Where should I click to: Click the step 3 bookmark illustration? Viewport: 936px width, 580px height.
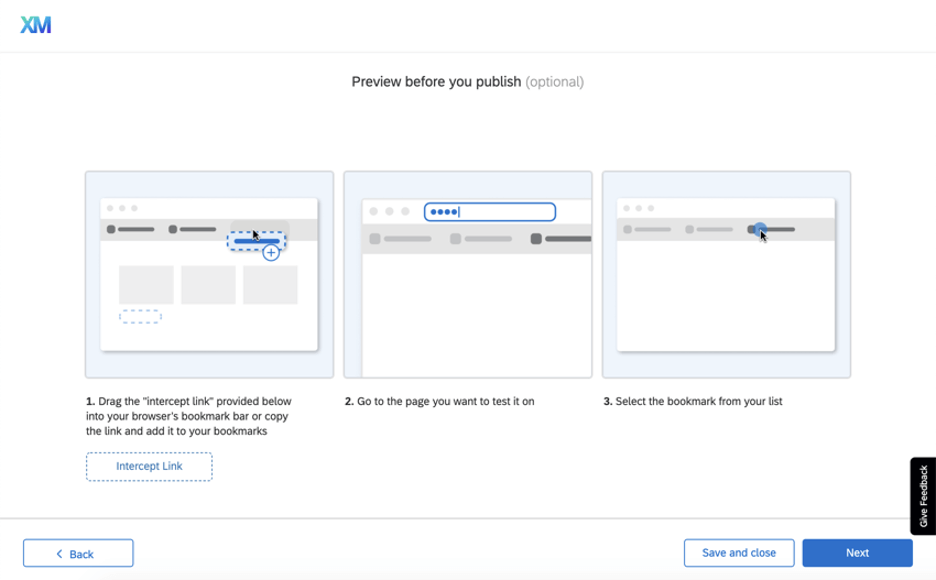pos(726,274)
